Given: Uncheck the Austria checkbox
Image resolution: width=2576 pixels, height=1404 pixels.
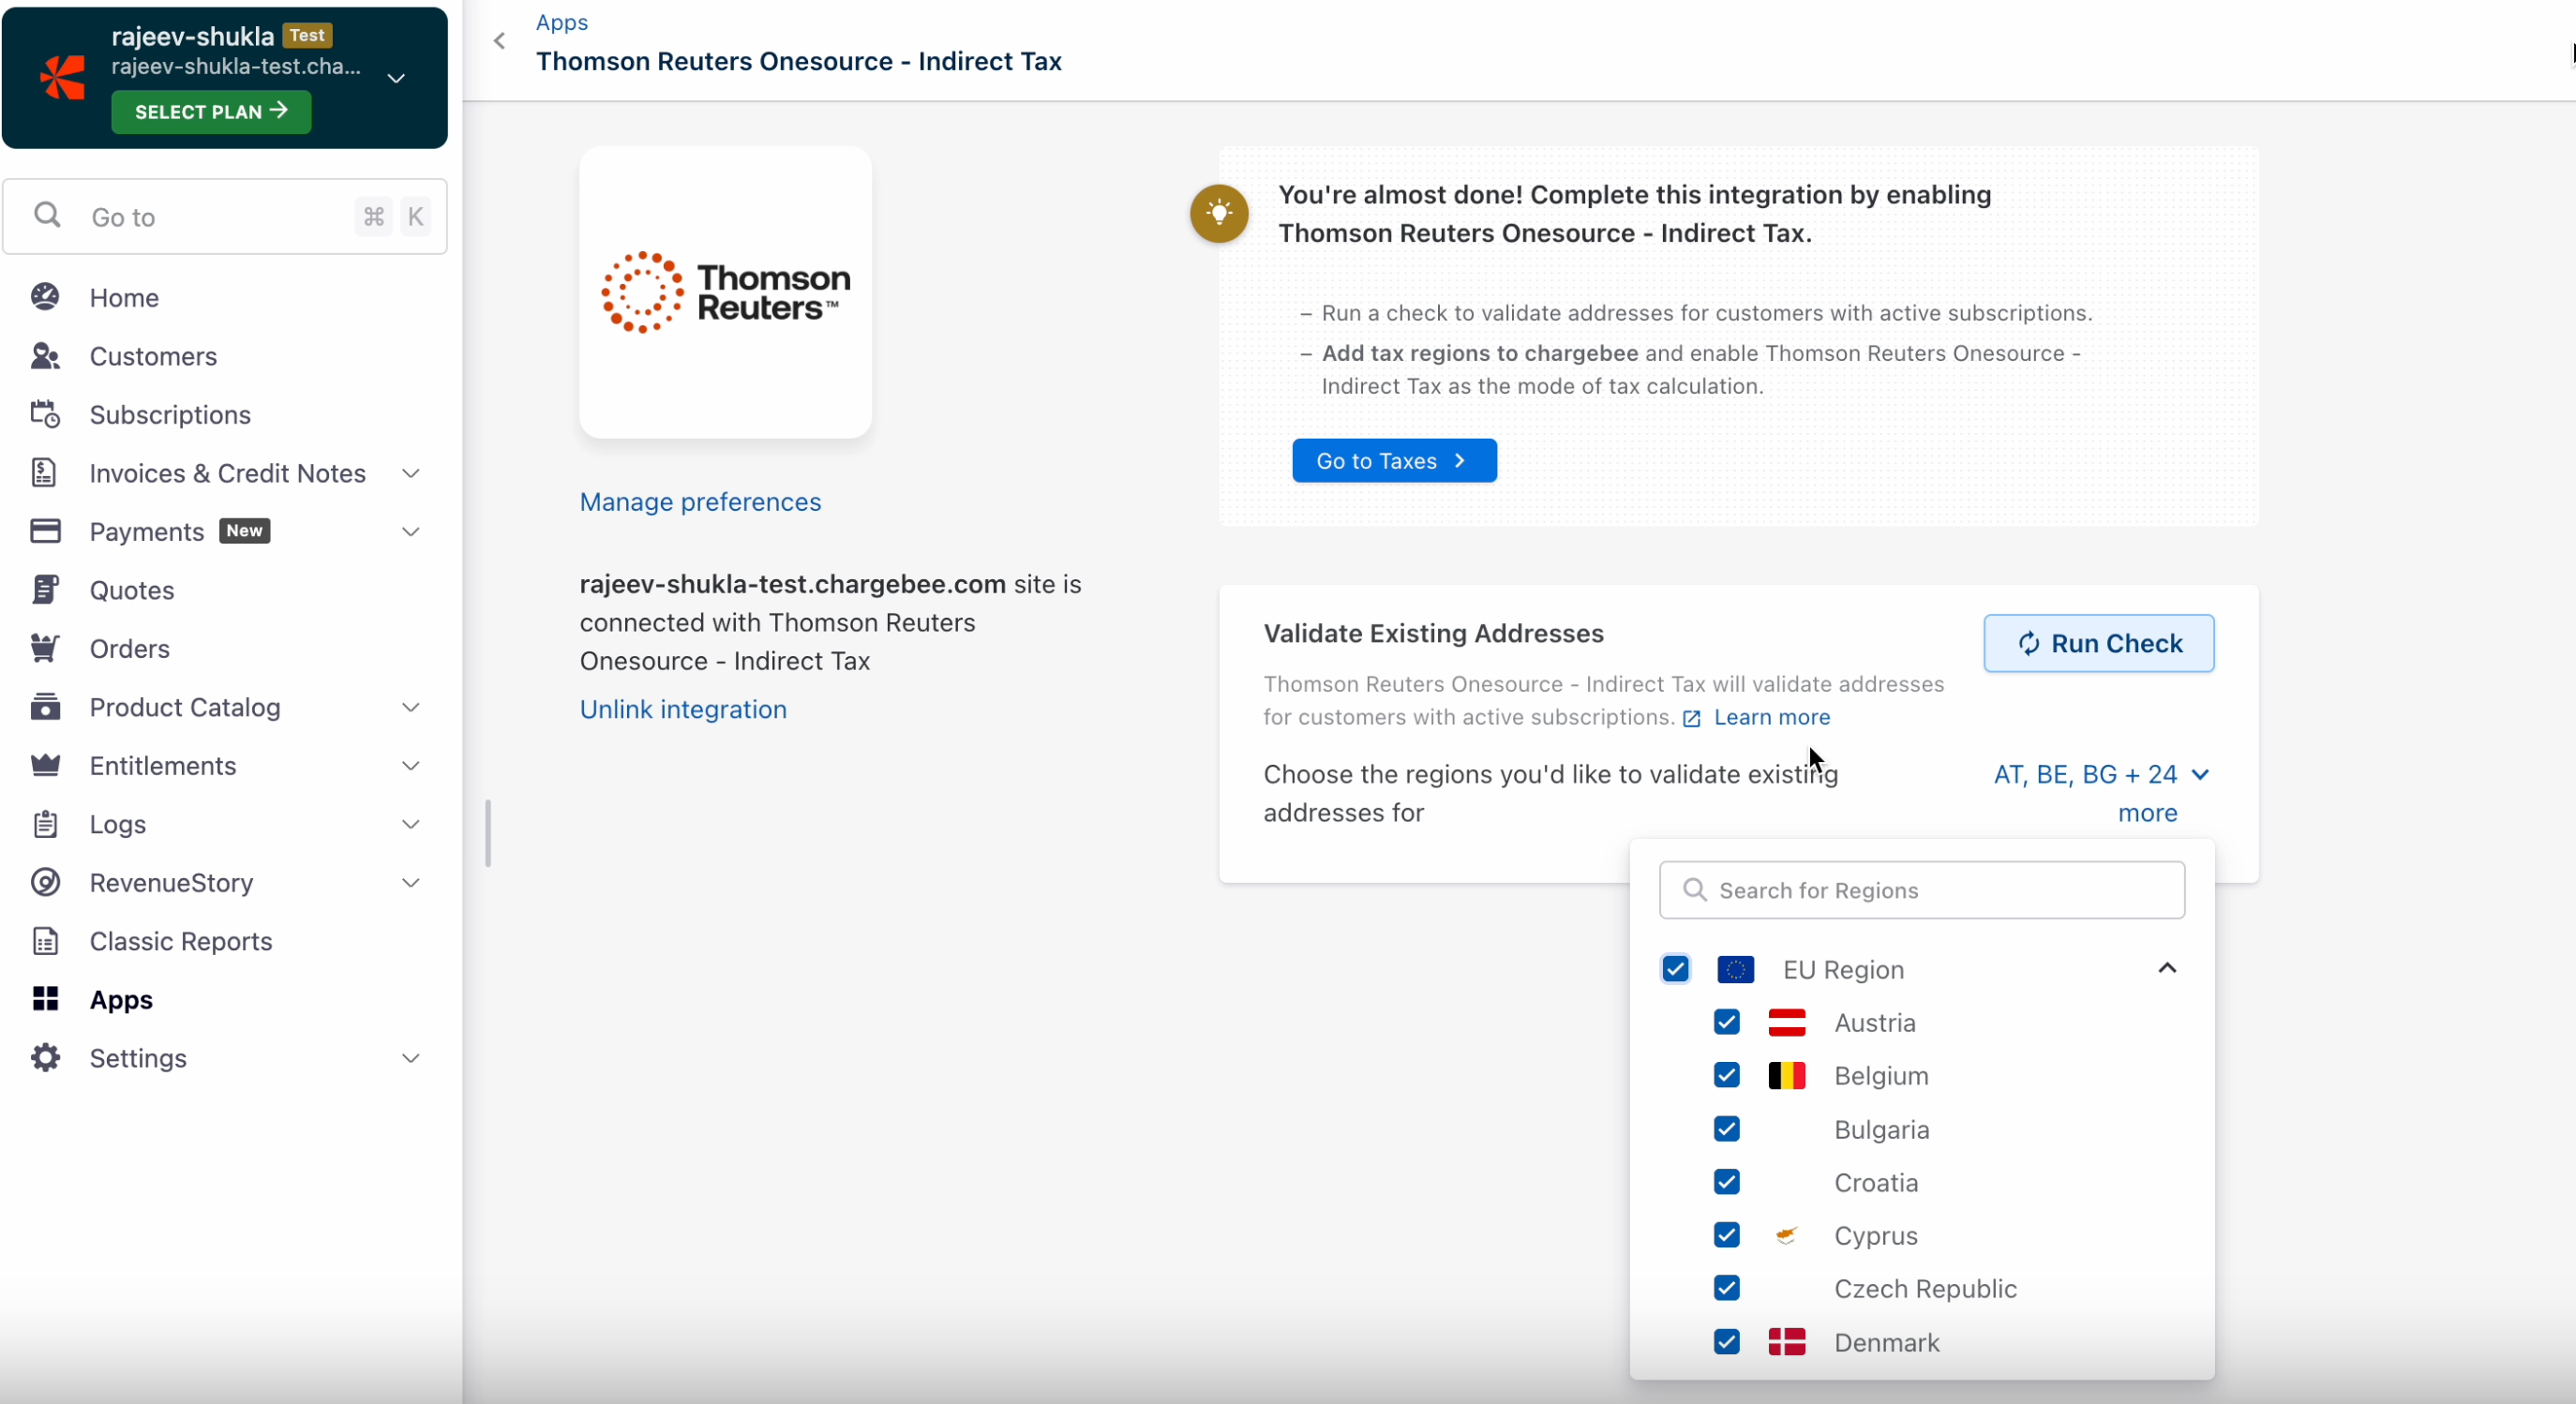Looking at the screenshot, I should click(1727, 1022).
